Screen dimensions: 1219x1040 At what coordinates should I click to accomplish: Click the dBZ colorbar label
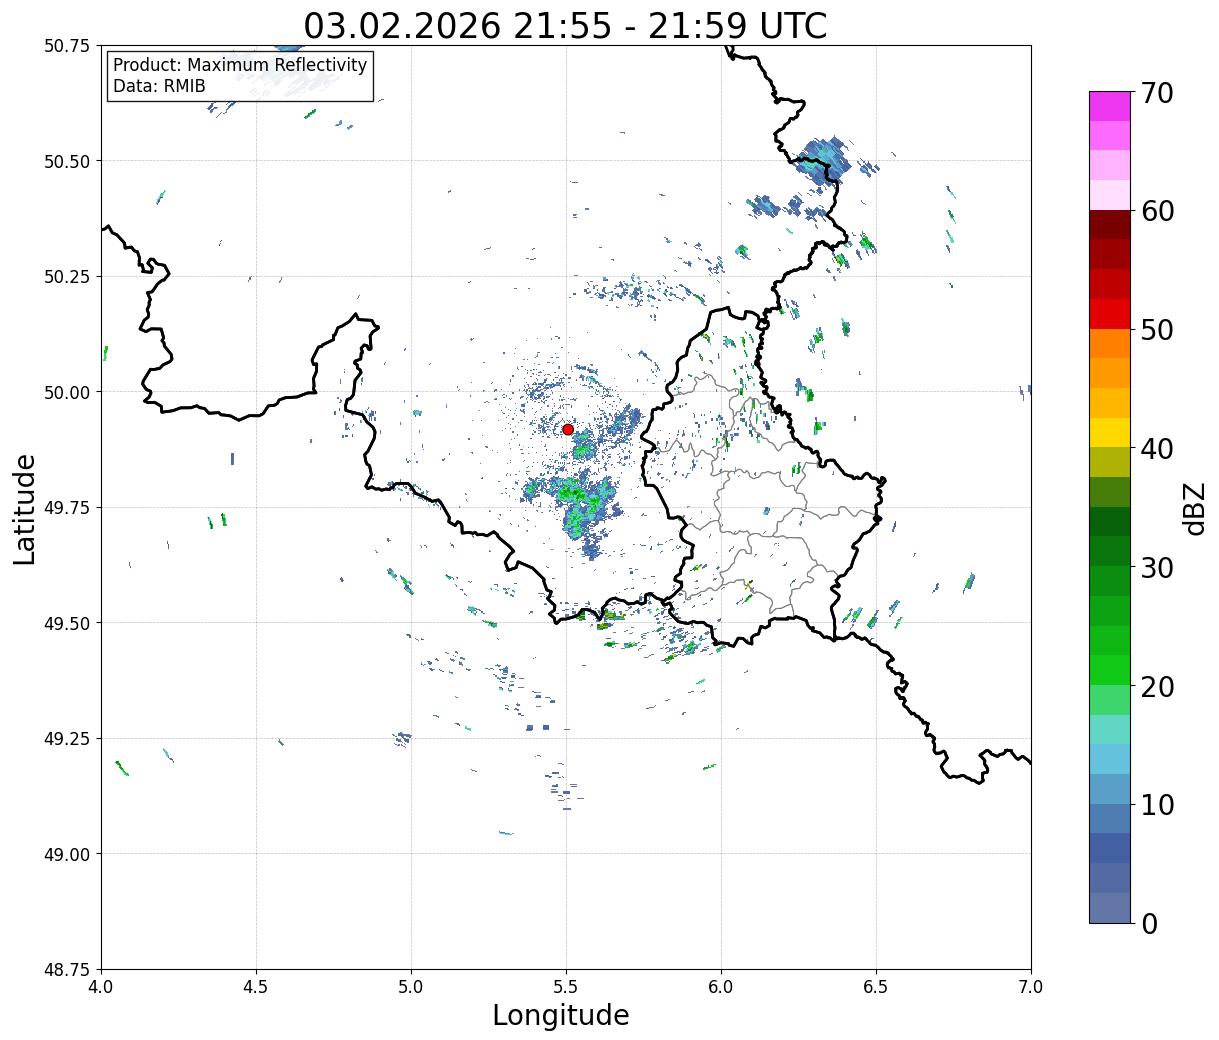[x=1194, y=508]
